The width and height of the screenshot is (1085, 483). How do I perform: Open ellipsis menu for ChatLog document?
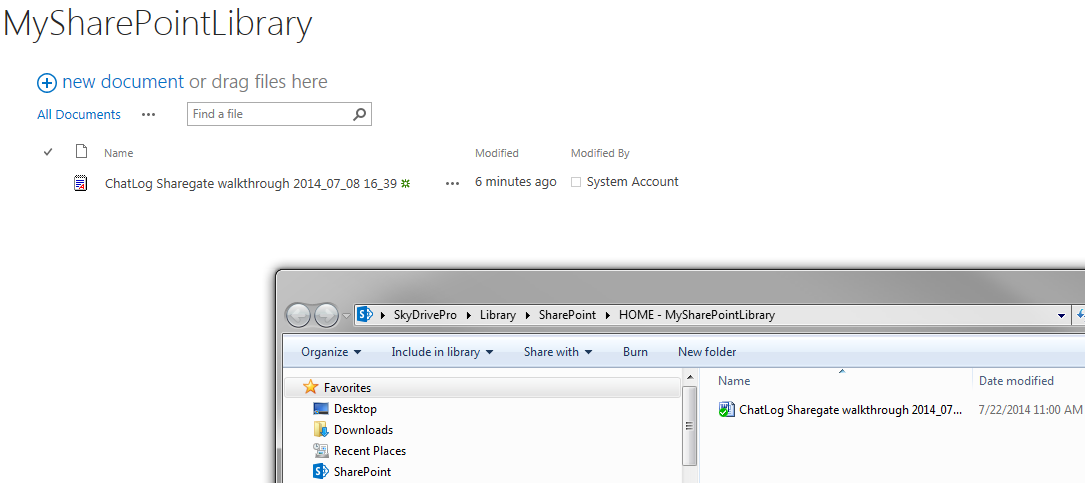pos(453,183)
